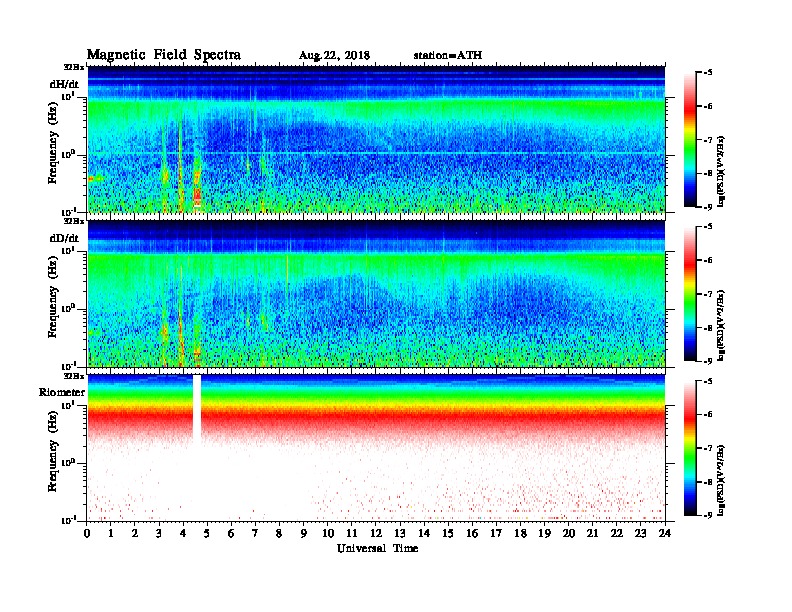Click the "Universal Time" axis label
The image size is (792, 612).
pos(377,548)
